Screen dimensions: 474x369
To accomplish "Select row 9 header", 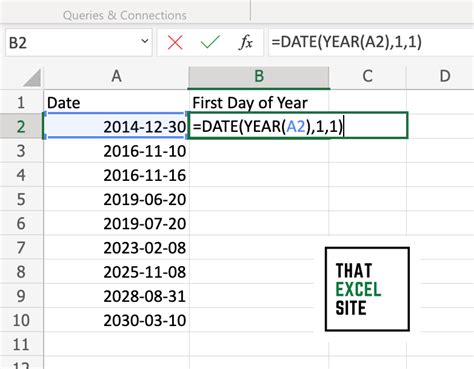I will (x=21, y=296).
